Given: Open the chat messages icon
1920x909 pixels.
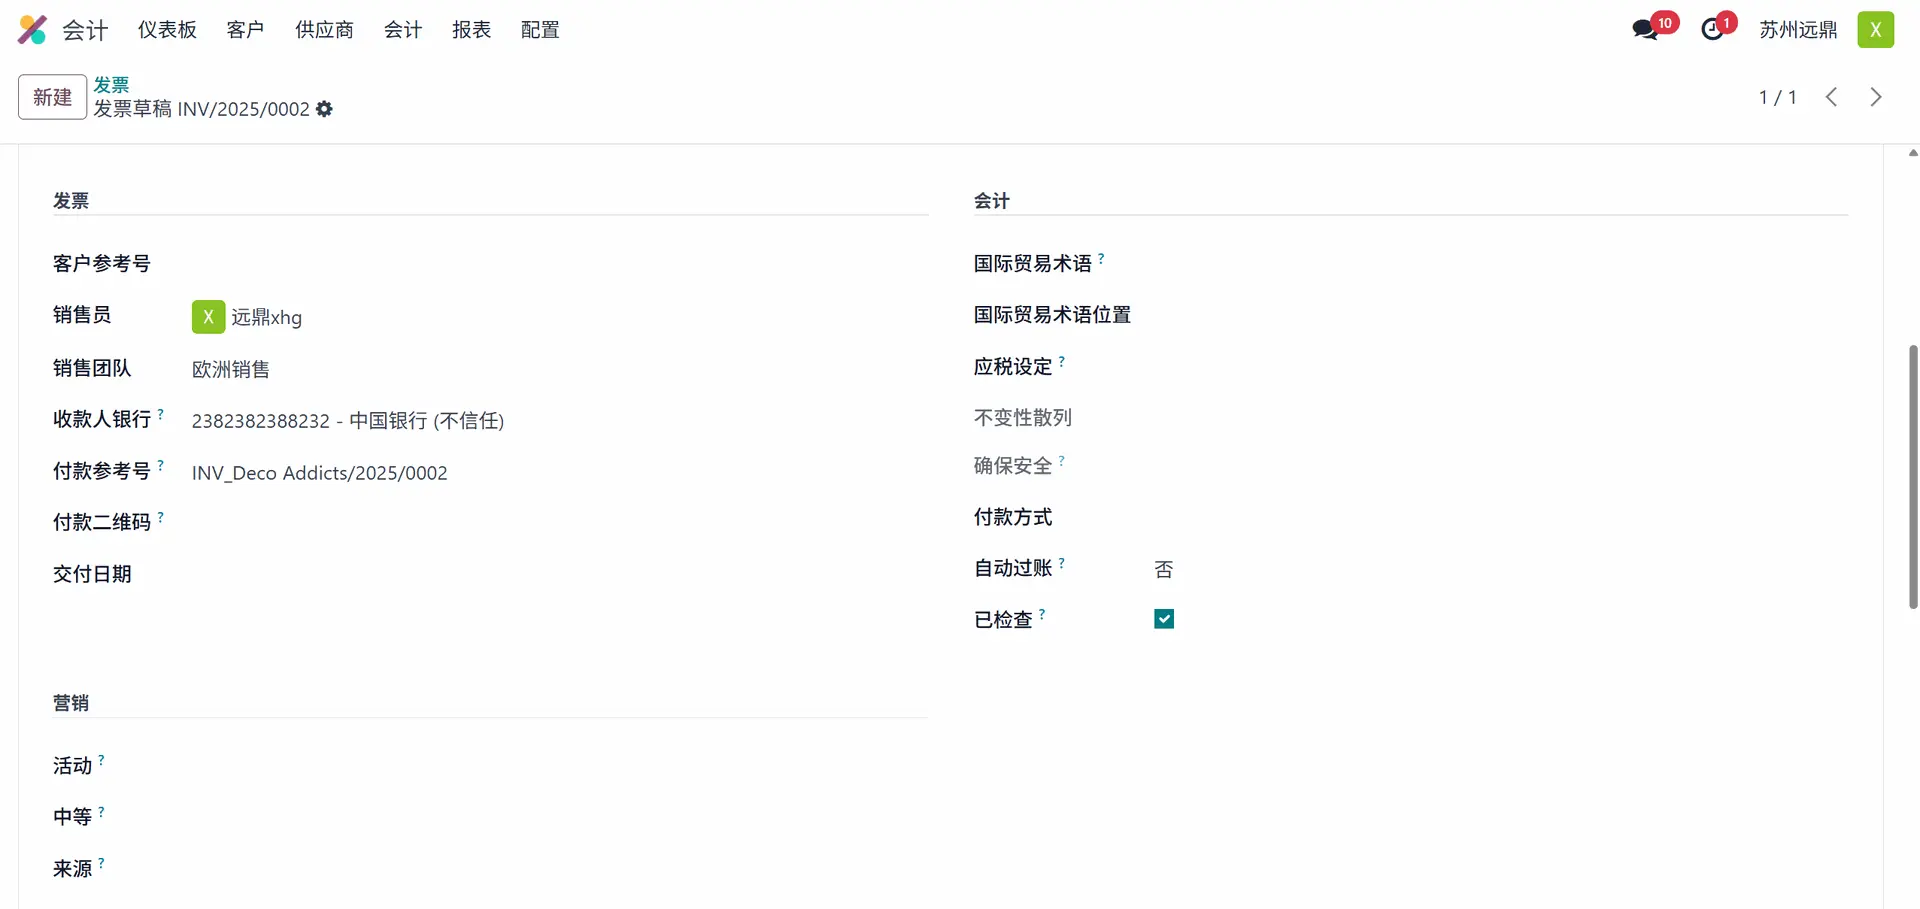Looking at the screenshot, I should tap(1645, 30).
